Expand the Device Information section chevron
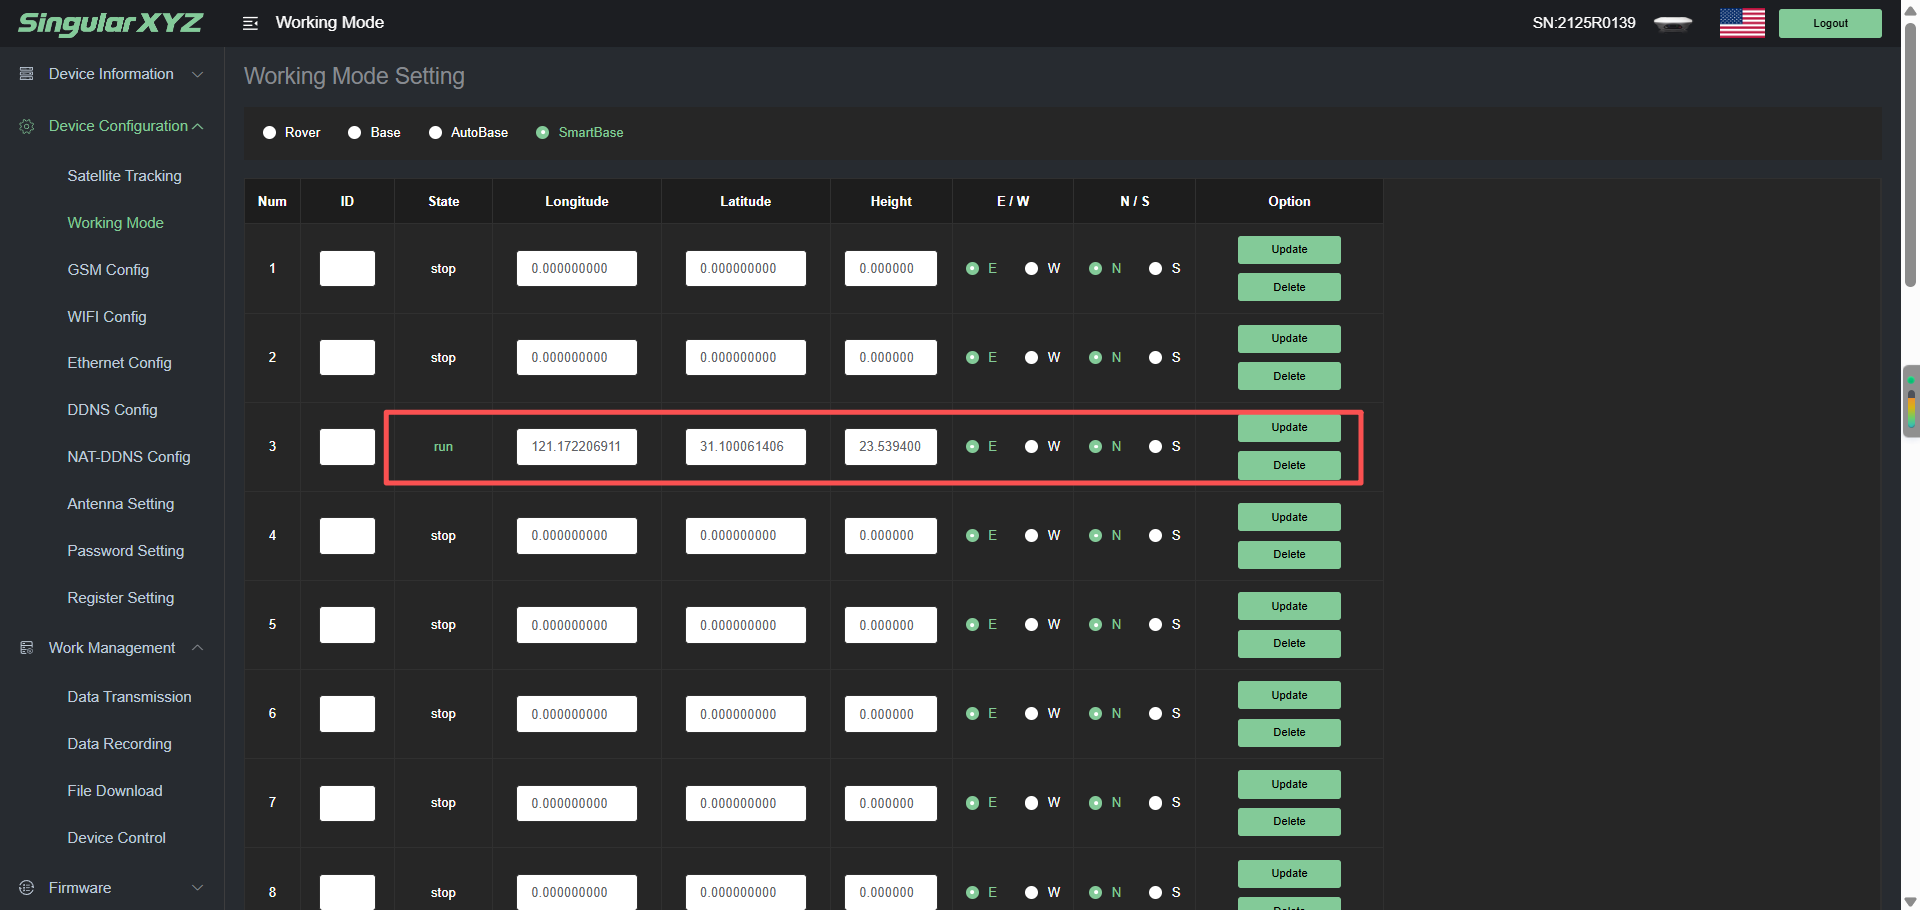 198,74
